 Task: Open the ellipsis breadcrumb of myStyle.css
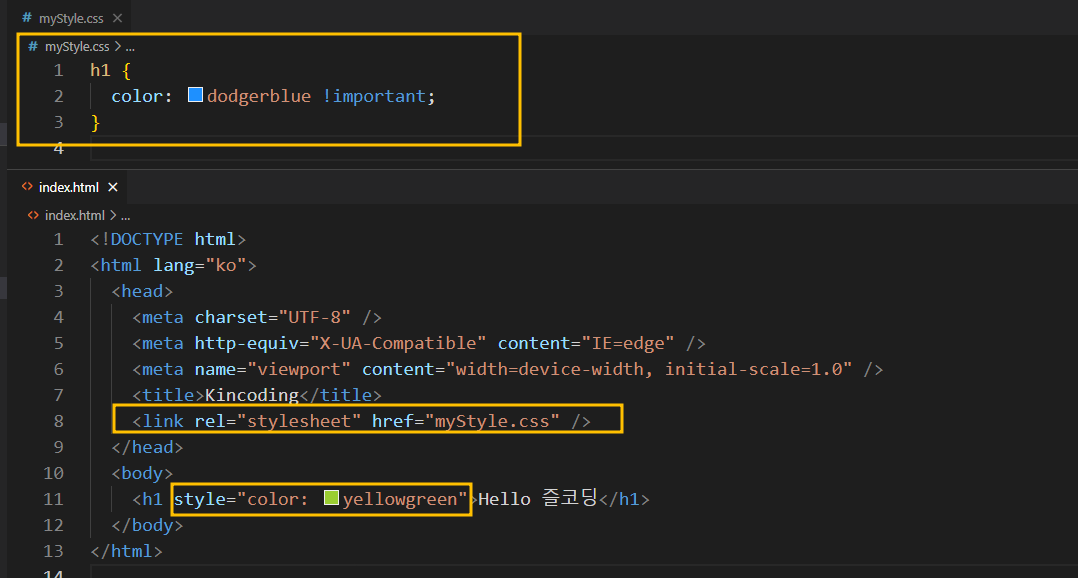(130, 47)
